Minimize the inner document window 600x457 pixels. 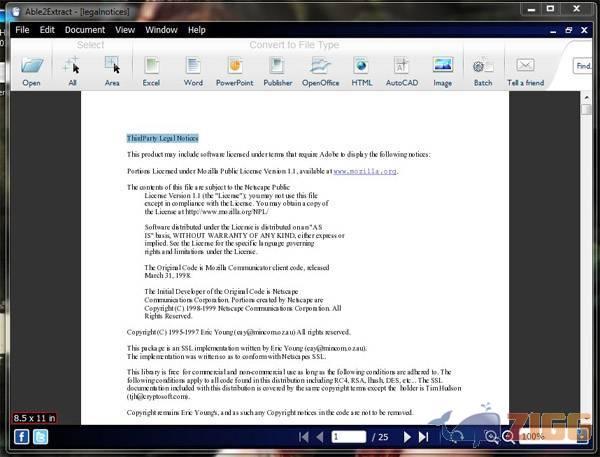click(x=553, y=31)
